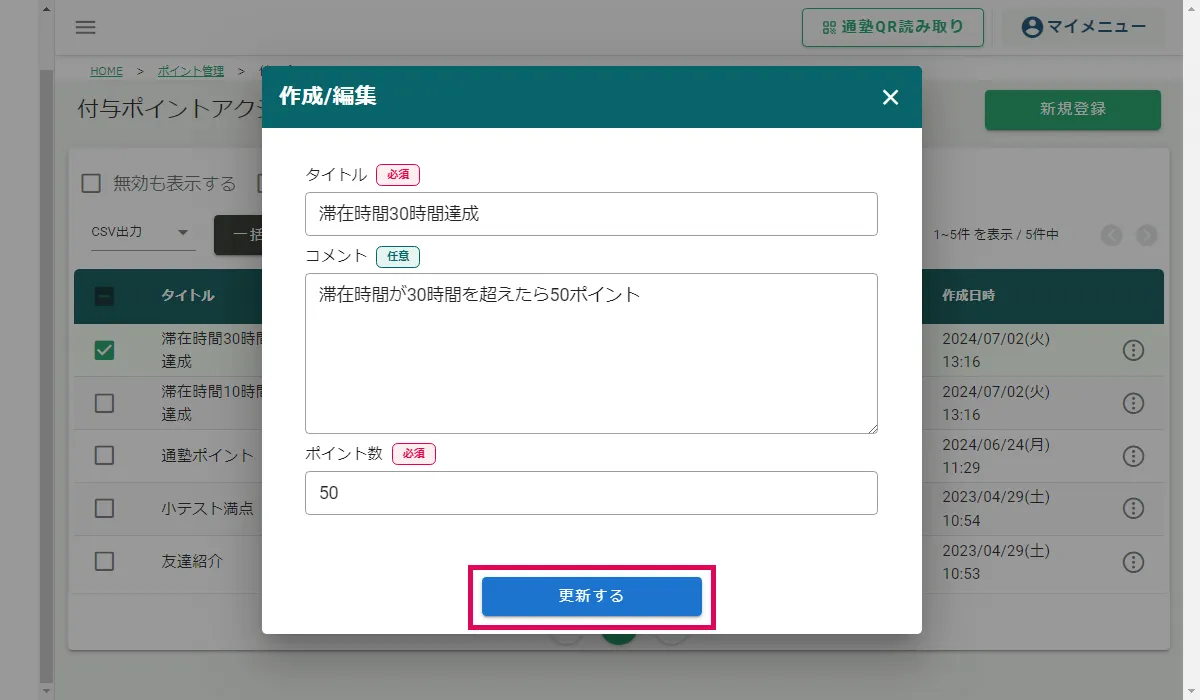Go to the previous page arrow
The image size is (1200, 700).
(x=1112, y=235)
